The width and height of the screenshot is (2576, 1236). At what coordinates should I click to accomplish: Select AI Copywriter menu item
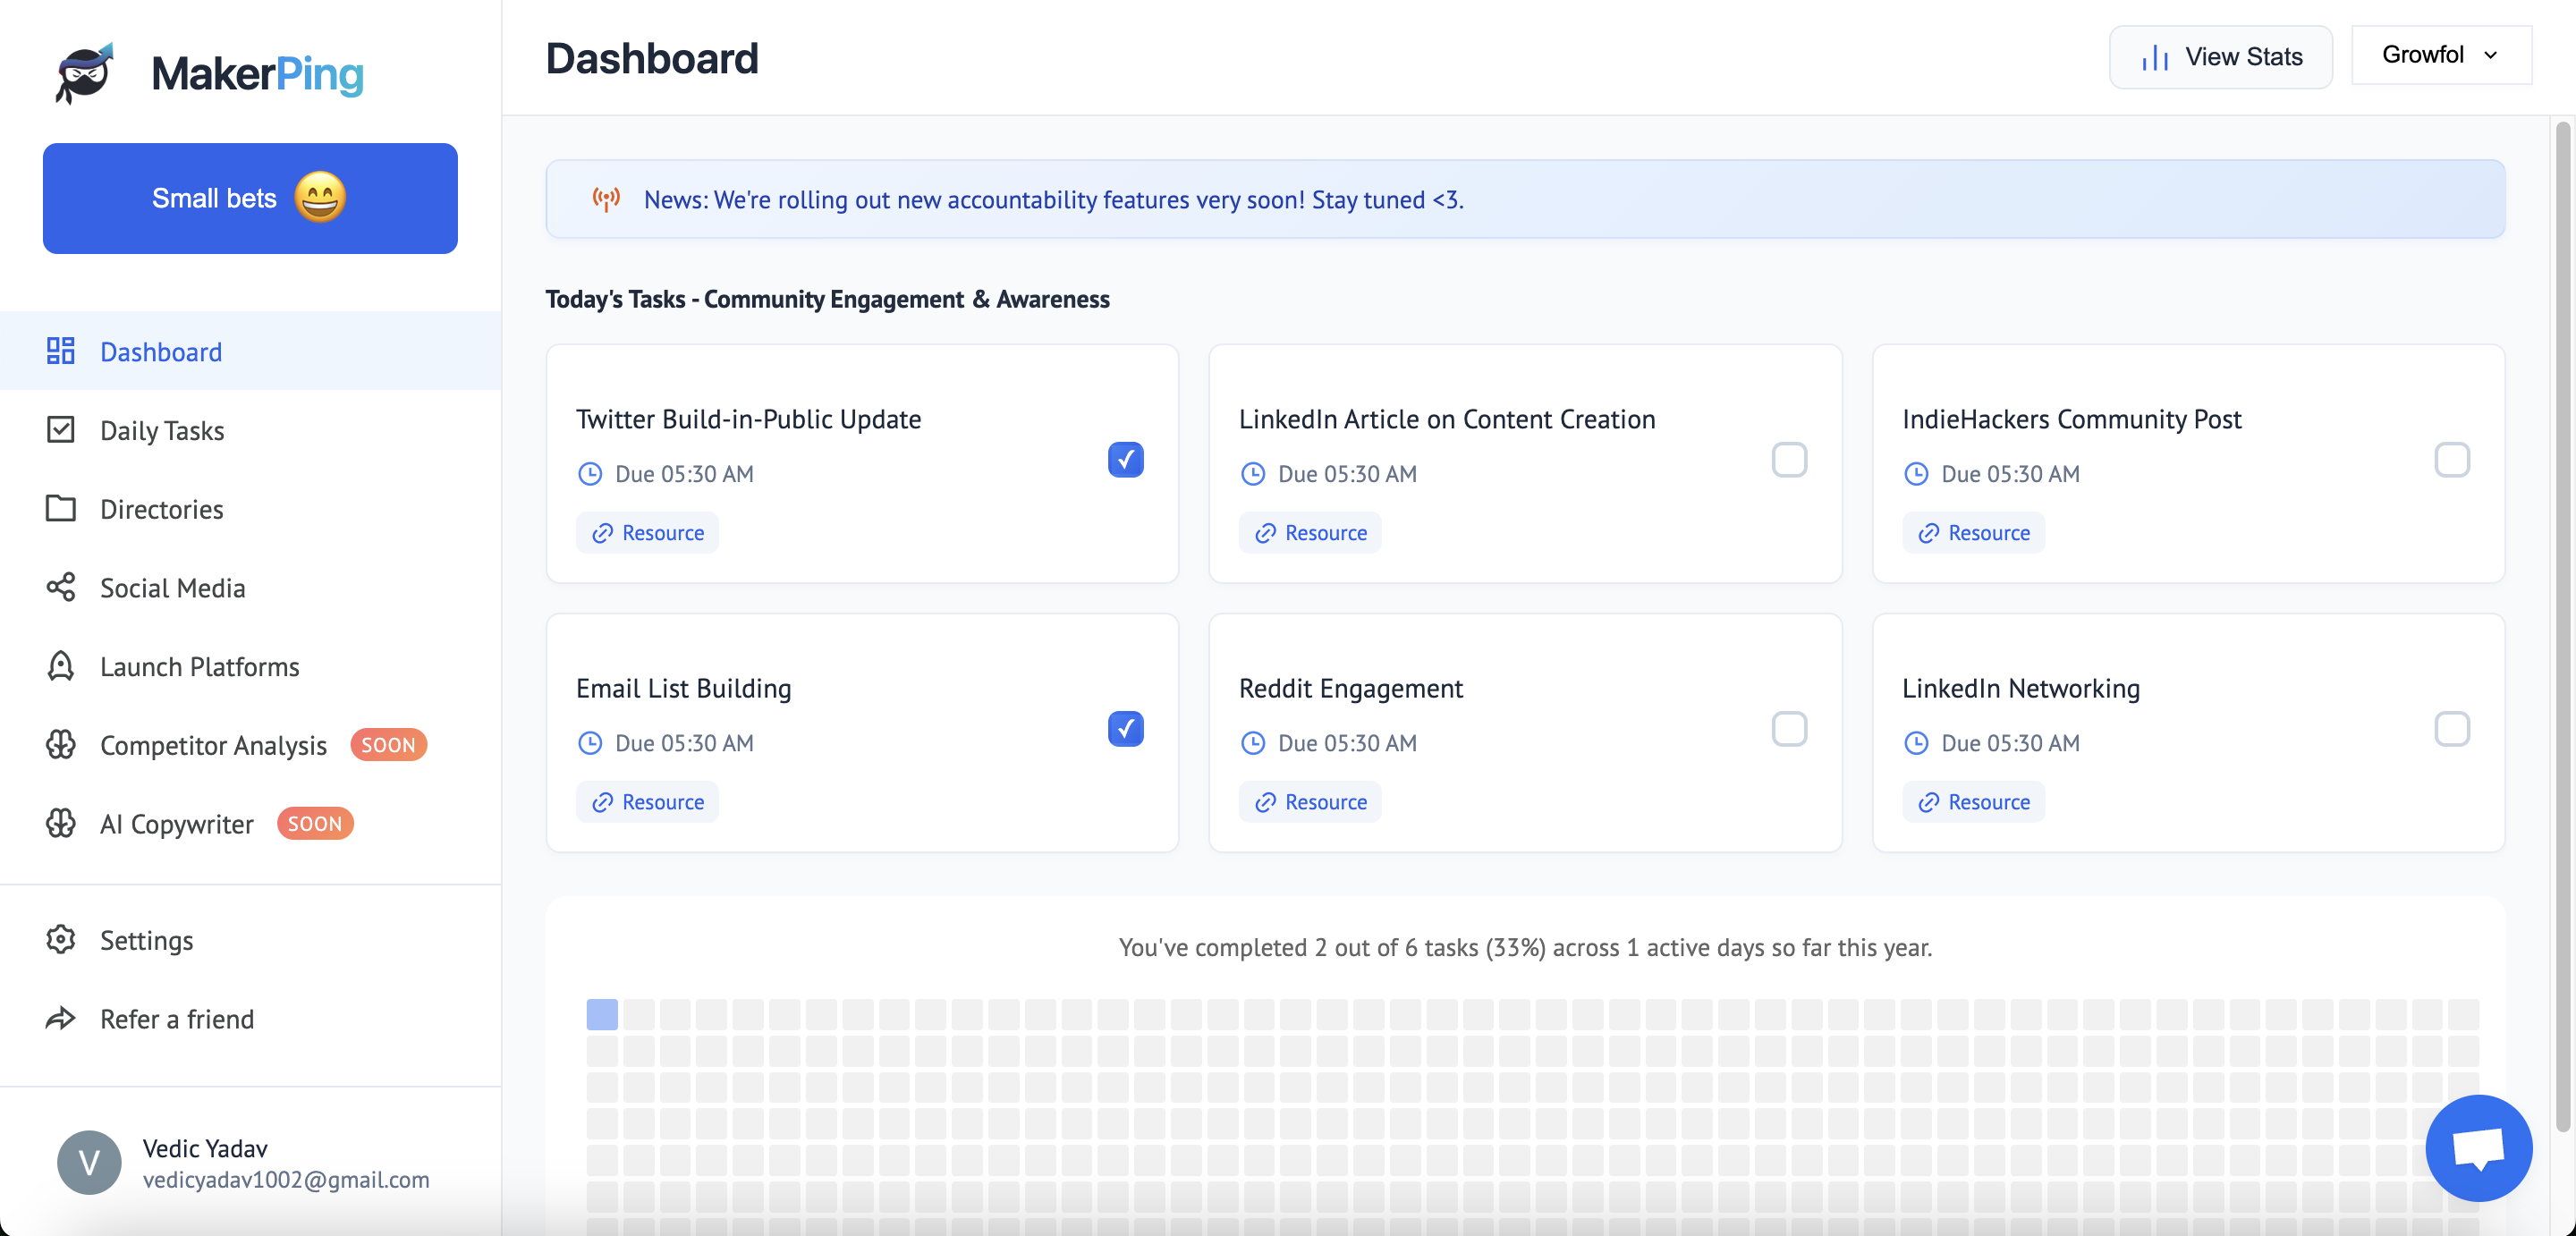tap(177, 824)
